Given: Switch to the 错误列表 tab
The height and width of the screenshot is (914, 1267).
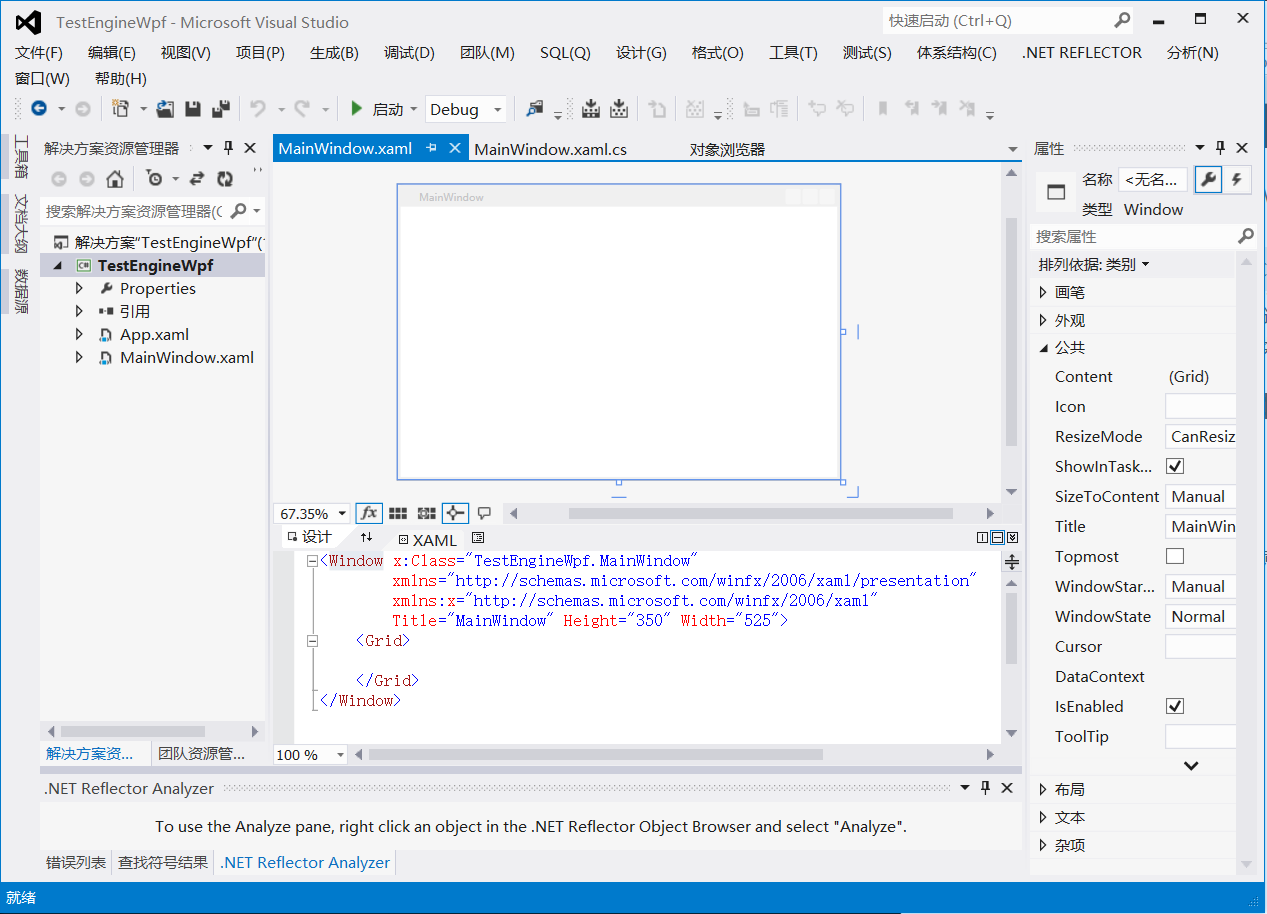Looking at the screenshot, I should 76,862.
